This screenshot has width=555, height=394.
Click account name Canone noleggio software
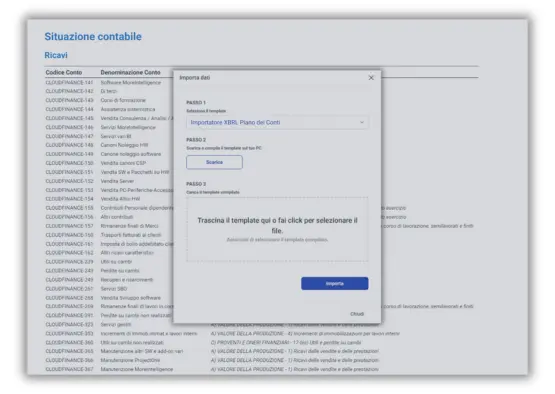[x=131, y=154]
